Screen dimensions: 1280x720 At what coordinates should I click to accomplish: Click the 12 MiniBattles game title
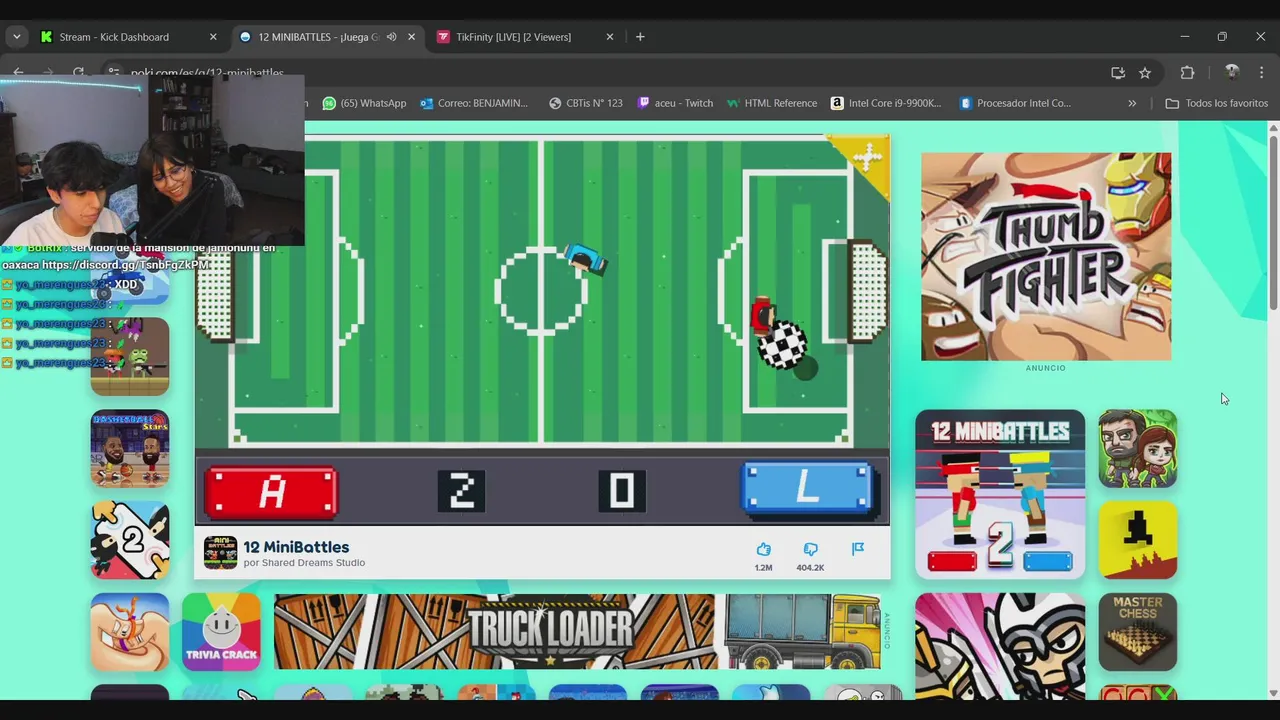pyautogui.click(x=296, y=547)
